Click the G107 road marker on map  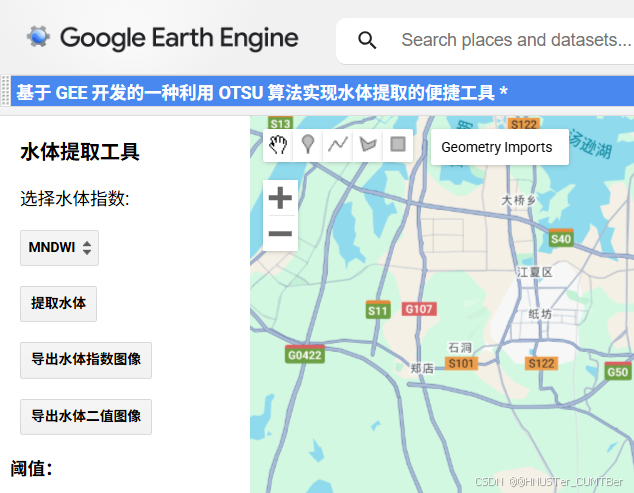point(419,309)
